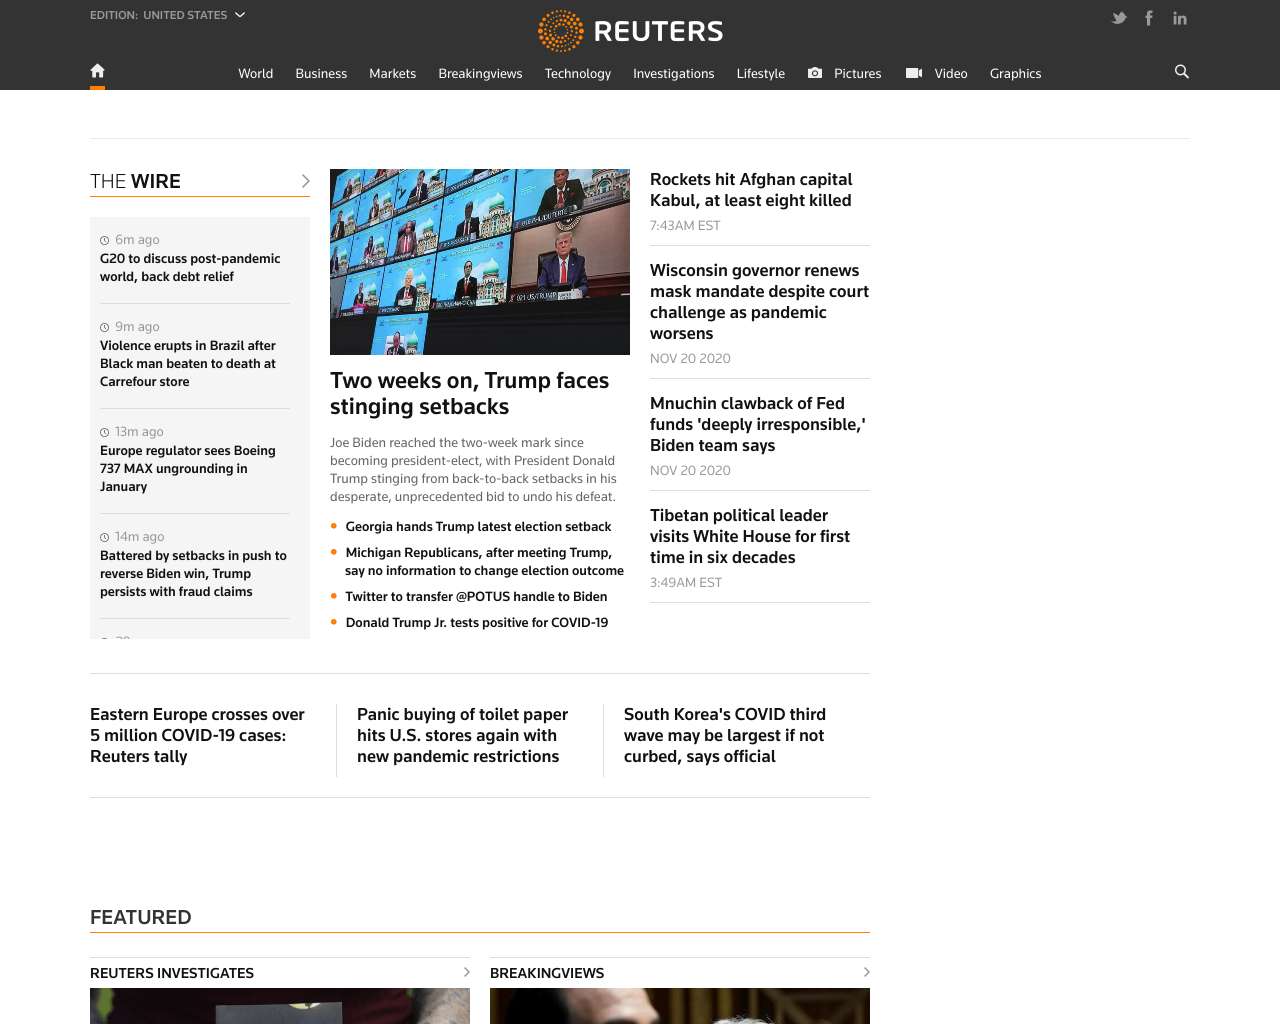The image size is (1280, 1024).
Task: Open Panic buying of toilet paper story
Action: [462, 736]
